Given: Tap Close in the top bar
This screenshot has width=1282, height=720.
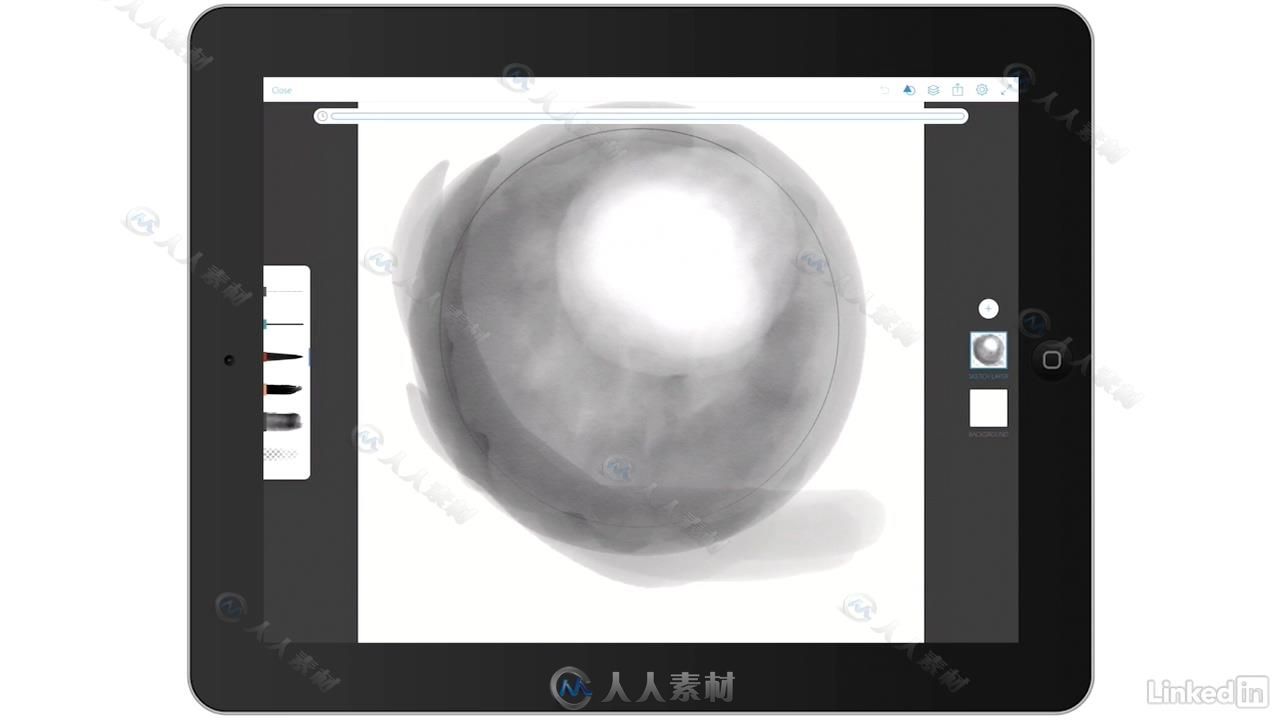Looking at the screenshot, I should (282, 90).
